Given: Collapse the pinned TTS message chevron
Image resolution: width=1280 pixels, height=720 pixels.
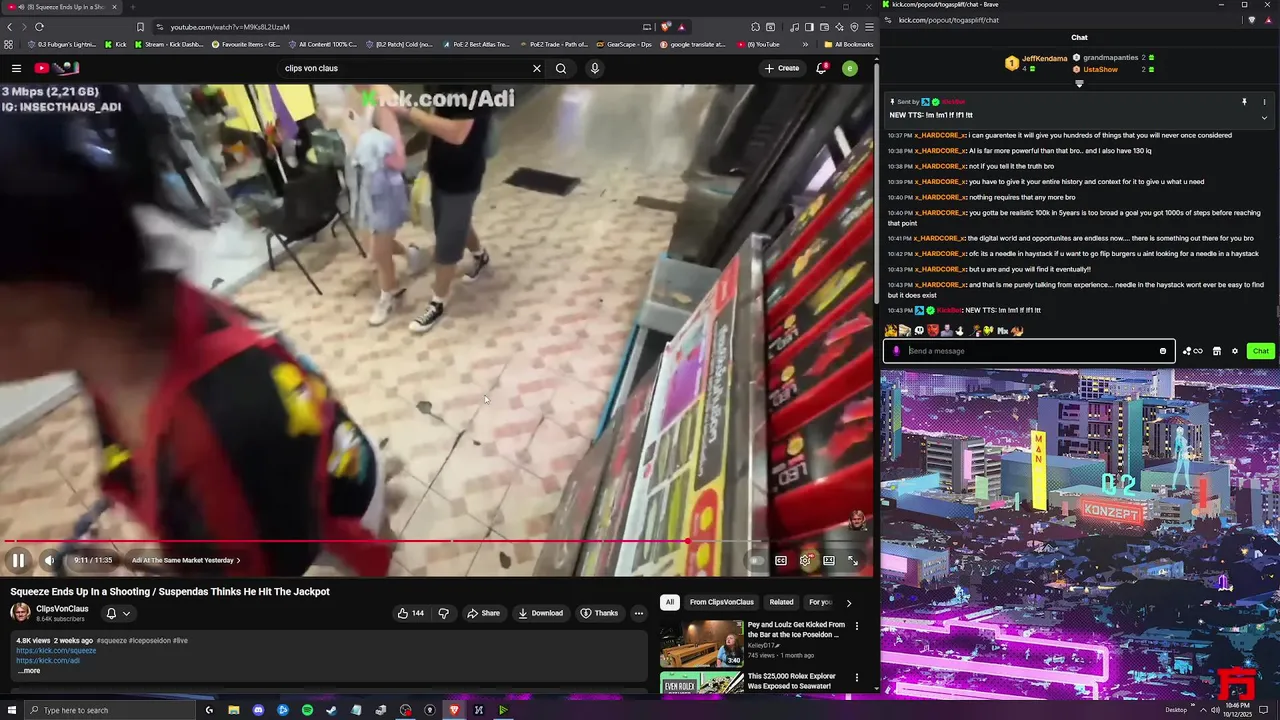Looking at the screenshot, I should [x=1264, y=117].
